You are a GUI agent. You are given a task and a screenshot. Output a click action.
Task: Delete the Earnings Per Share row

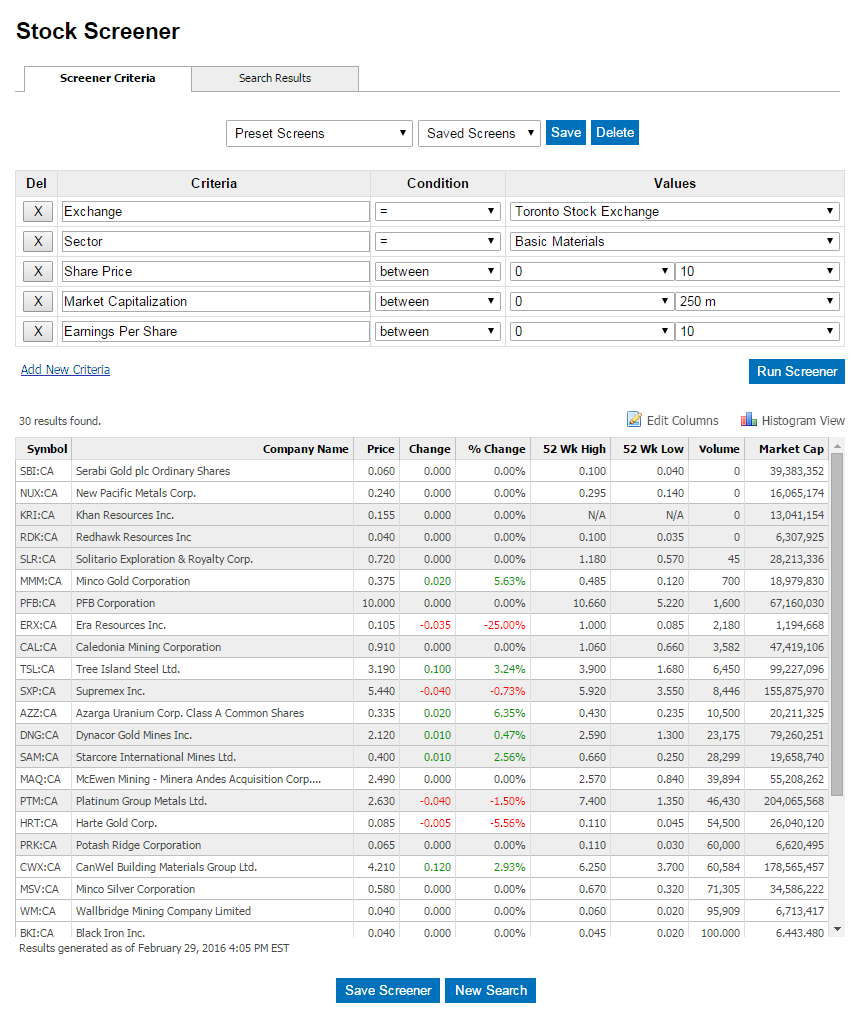coord(37,331)
